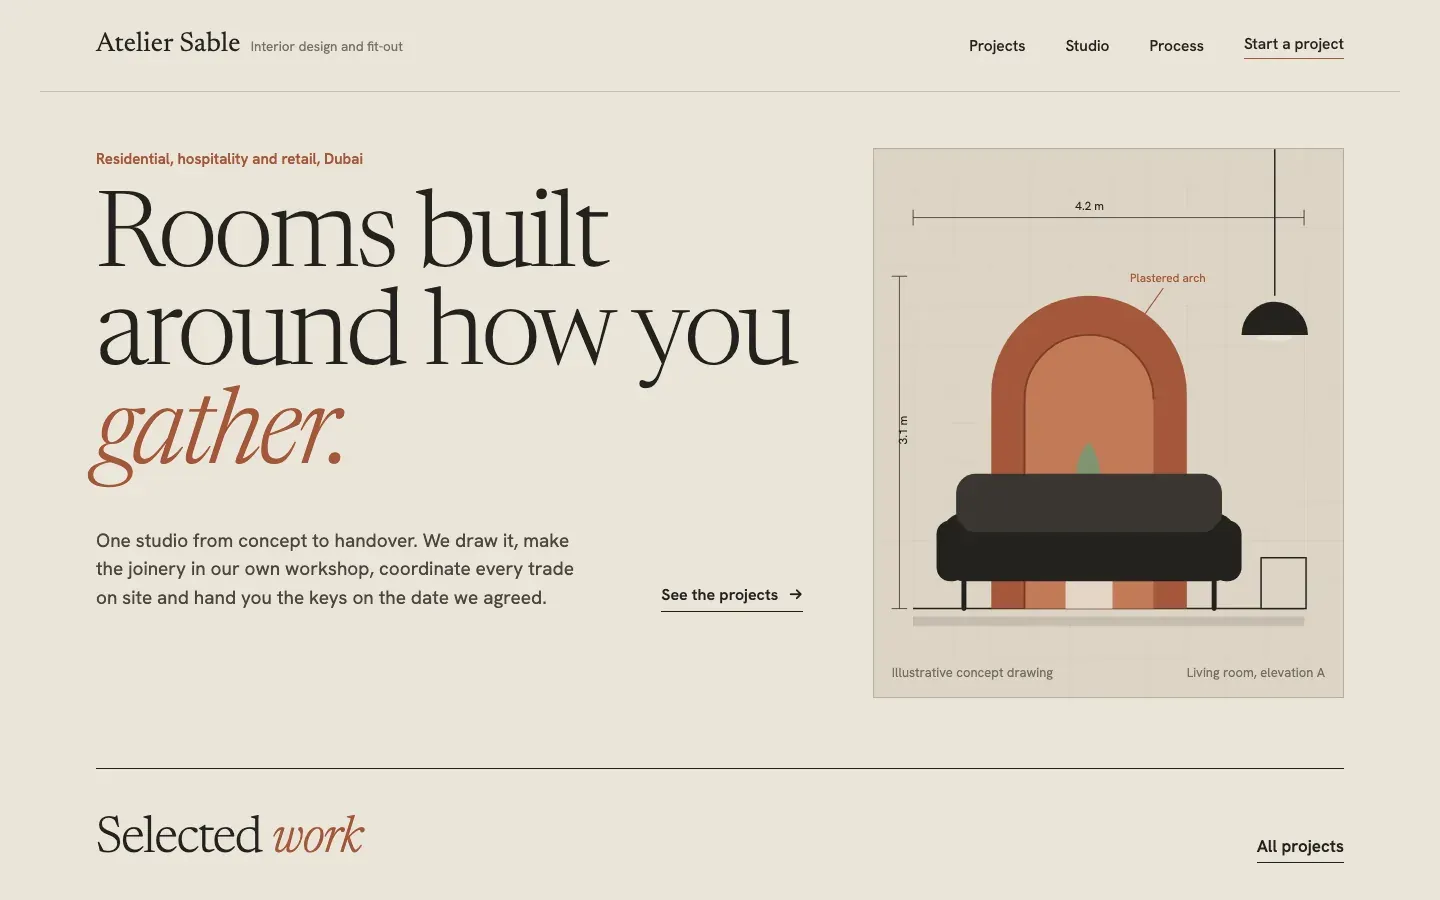The image size is (1440, 900).
Task: Click the 'Plastered arch' annotation label
Action: tap(1167, 278)
